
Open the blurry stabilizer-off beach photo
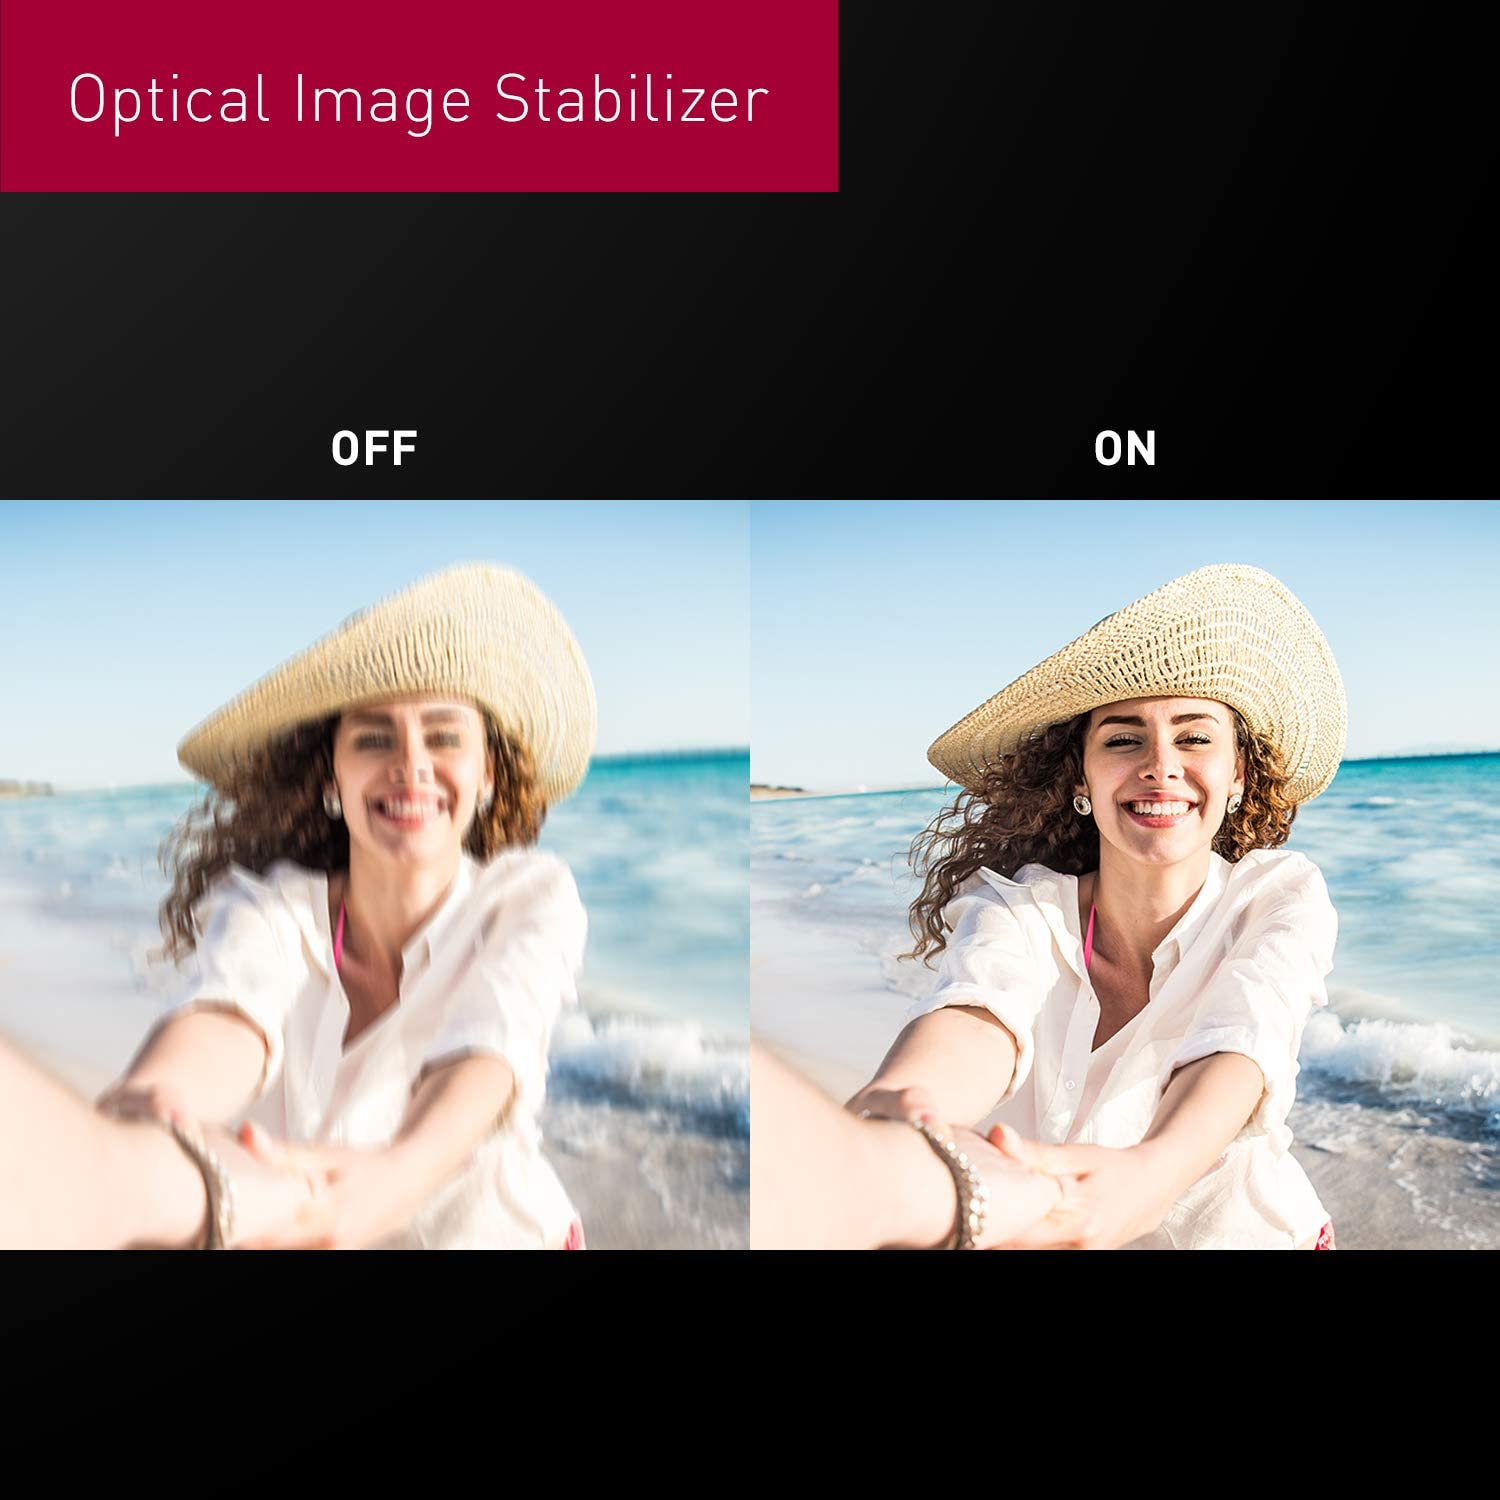[x=374, y=874]
